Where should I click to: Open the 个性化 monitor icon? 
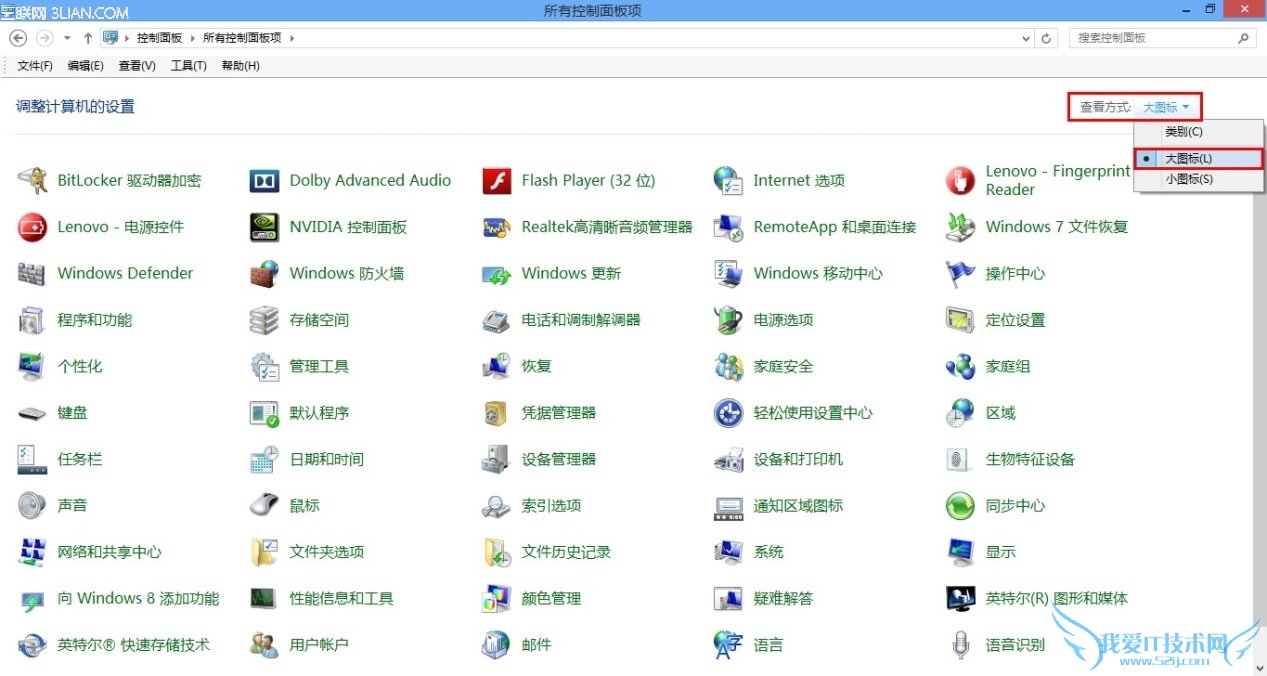(32, 366)
